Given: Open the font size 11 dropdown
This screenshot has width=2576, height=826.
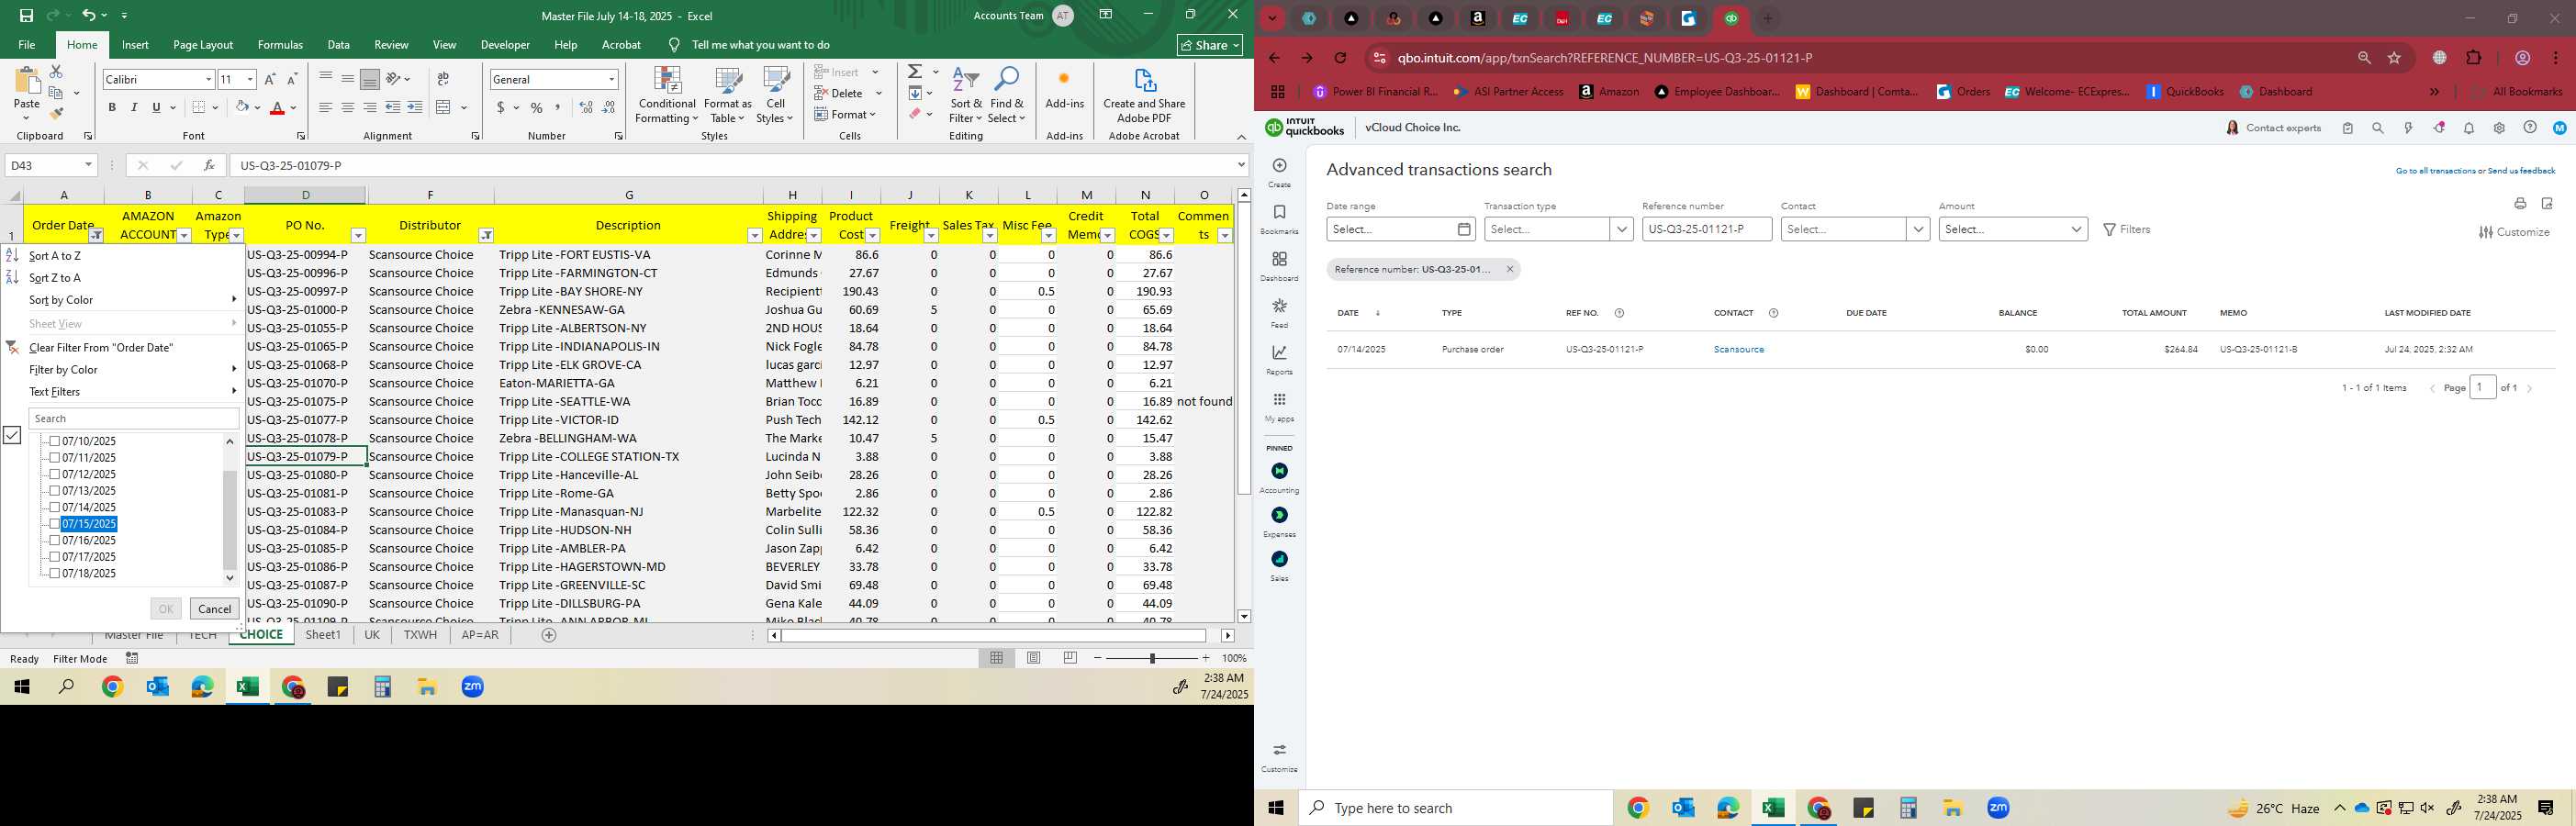Looking at the screenshot, I should pos(250,79).
